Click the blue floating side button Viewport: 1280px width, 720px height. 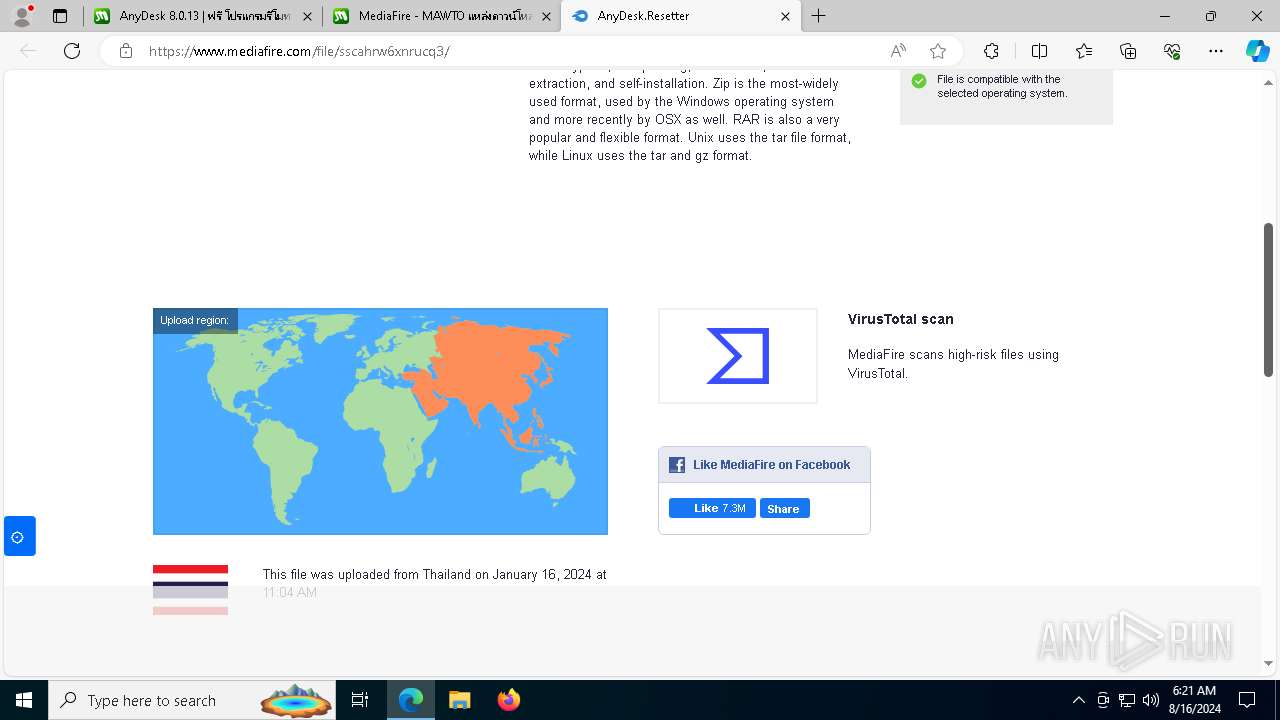(x=19, y=536)
